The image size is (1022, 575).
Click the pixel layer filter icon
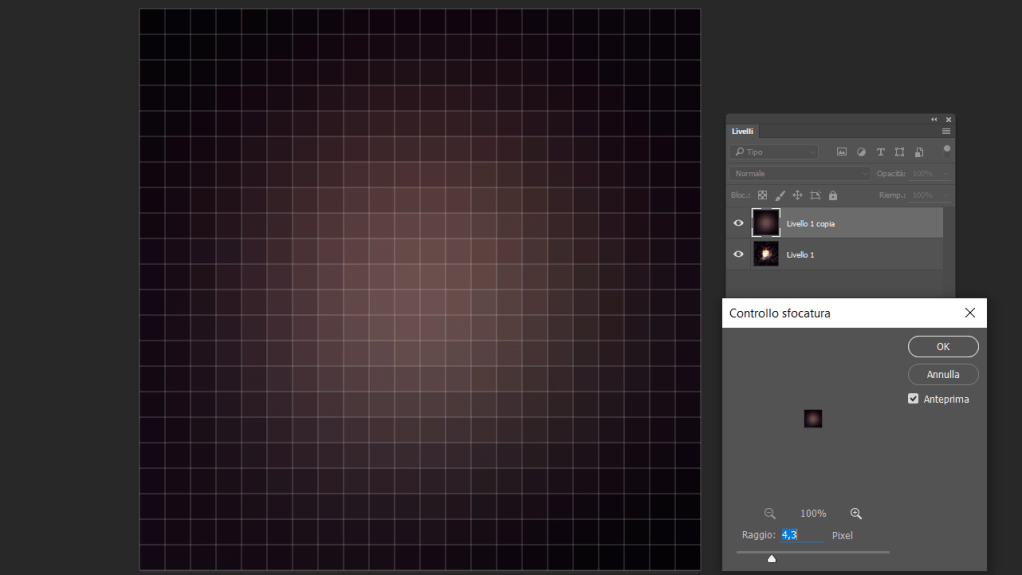[842, 152]
